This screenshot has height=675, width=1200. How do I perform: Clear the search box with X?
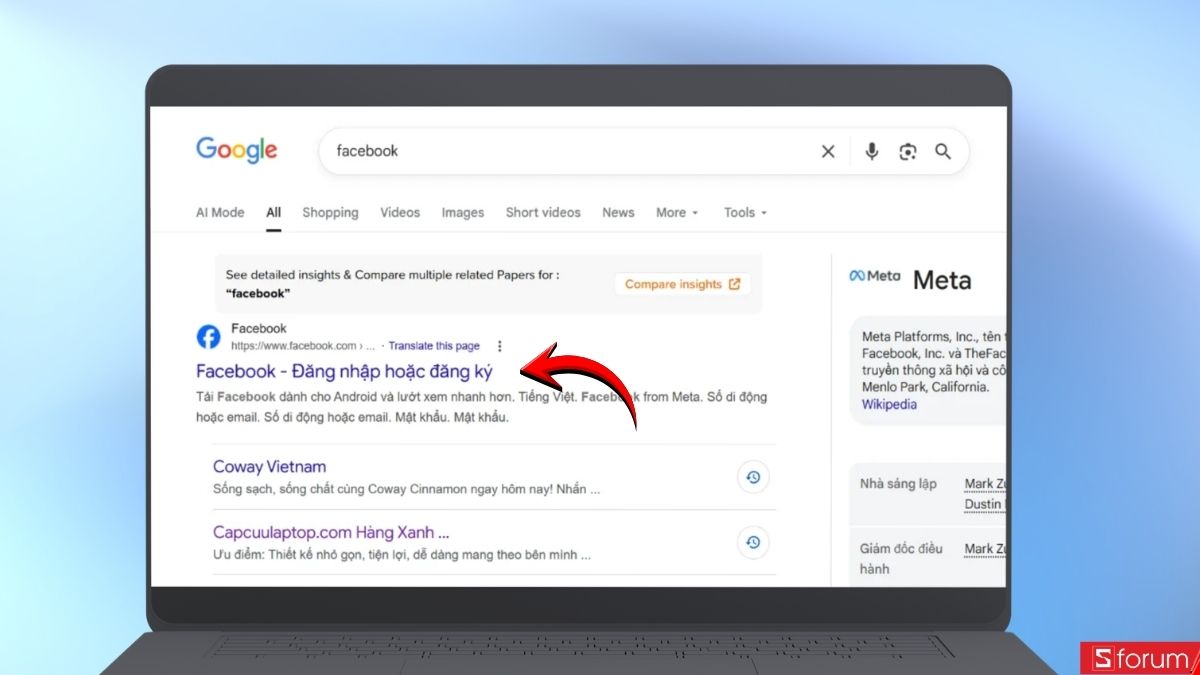(x=828, y=151)
